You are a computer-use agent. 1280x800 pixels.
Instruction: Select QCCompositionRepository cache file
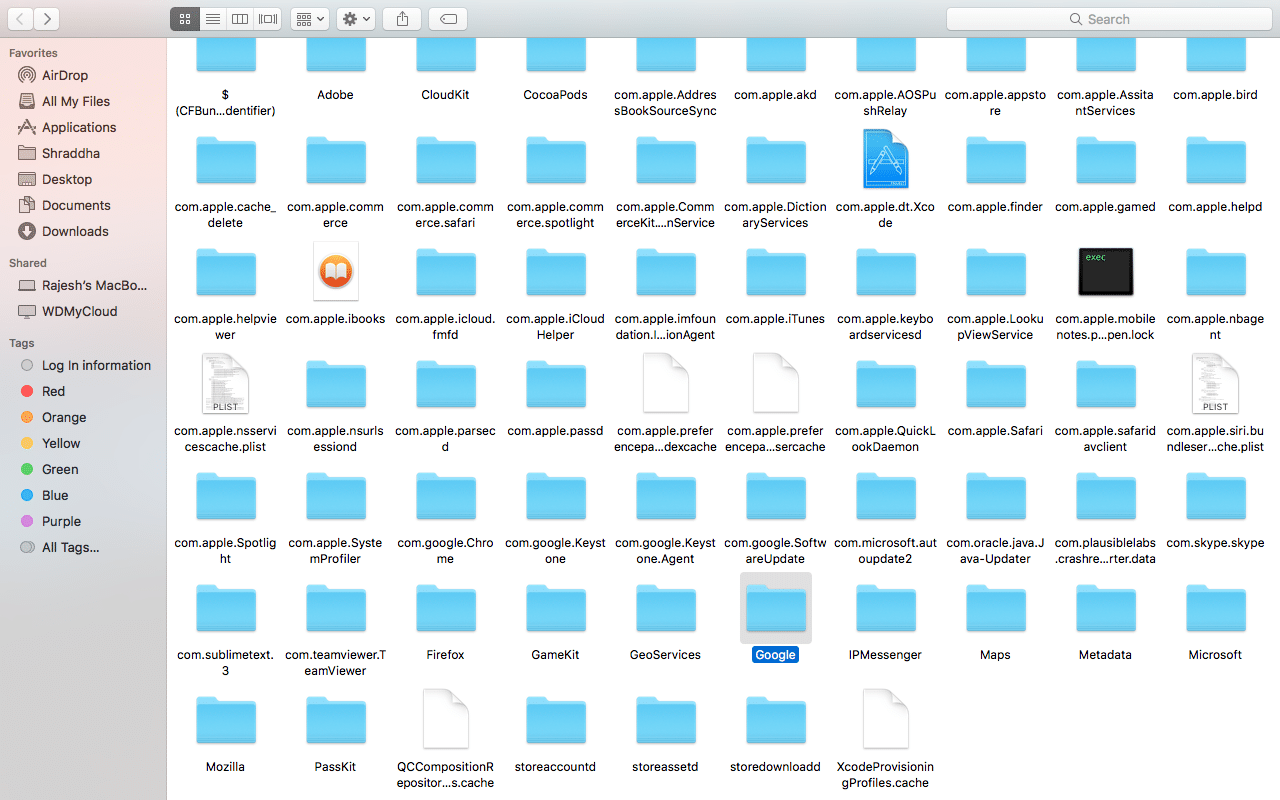(445, 719)
